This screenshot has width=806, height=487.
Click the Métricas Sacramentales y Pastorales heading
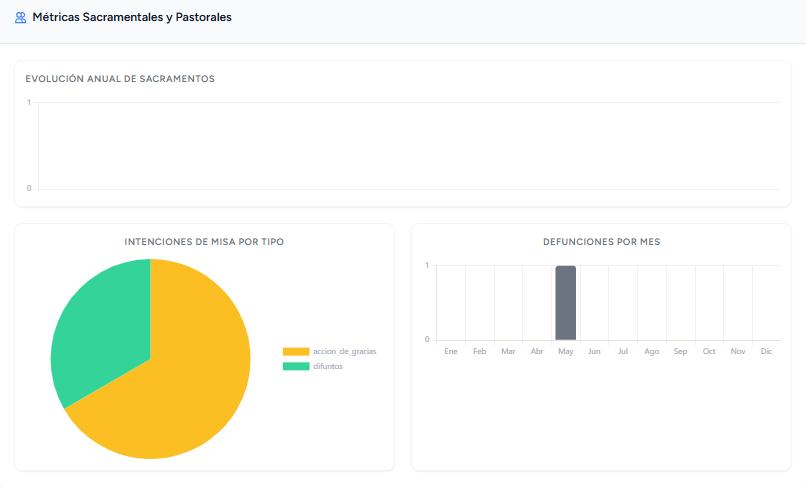point(132,17)
